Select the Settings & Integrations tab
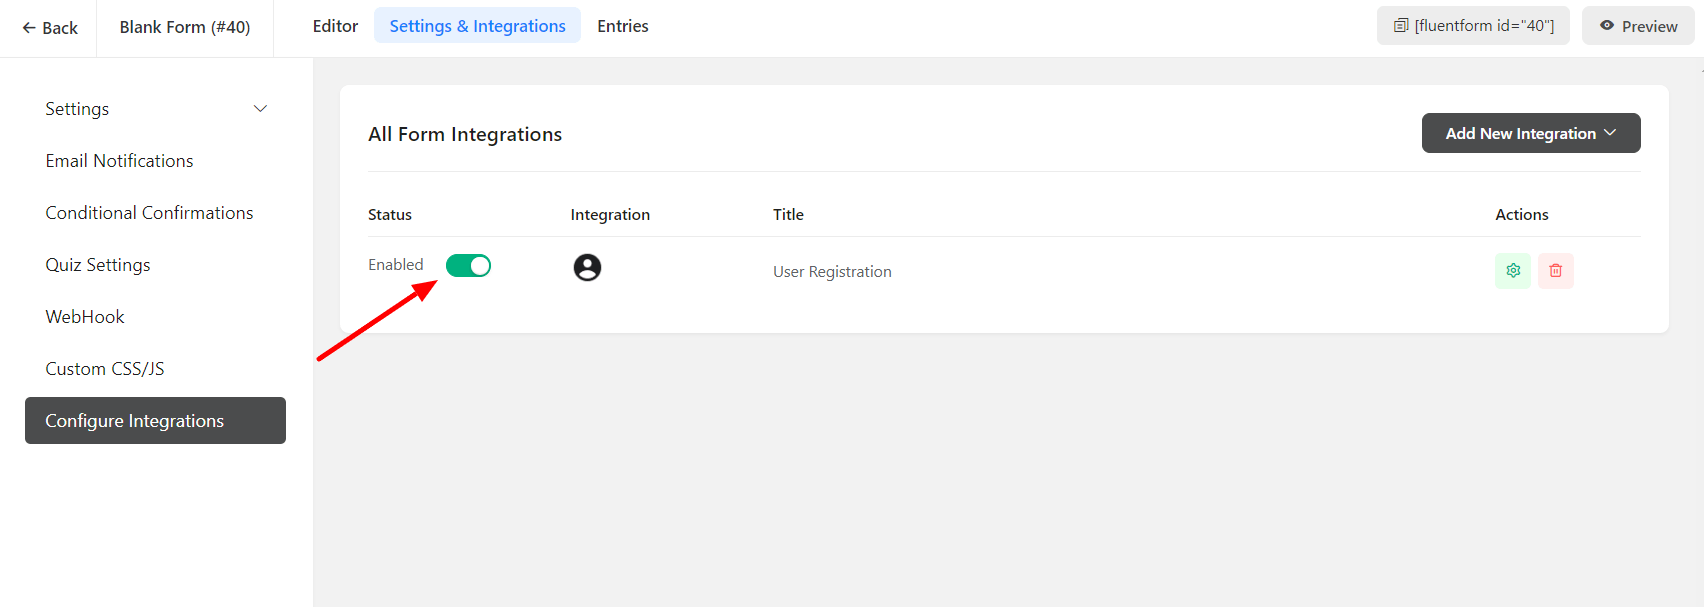Viewport: 1704px width, 607px height. click(477, 26)
